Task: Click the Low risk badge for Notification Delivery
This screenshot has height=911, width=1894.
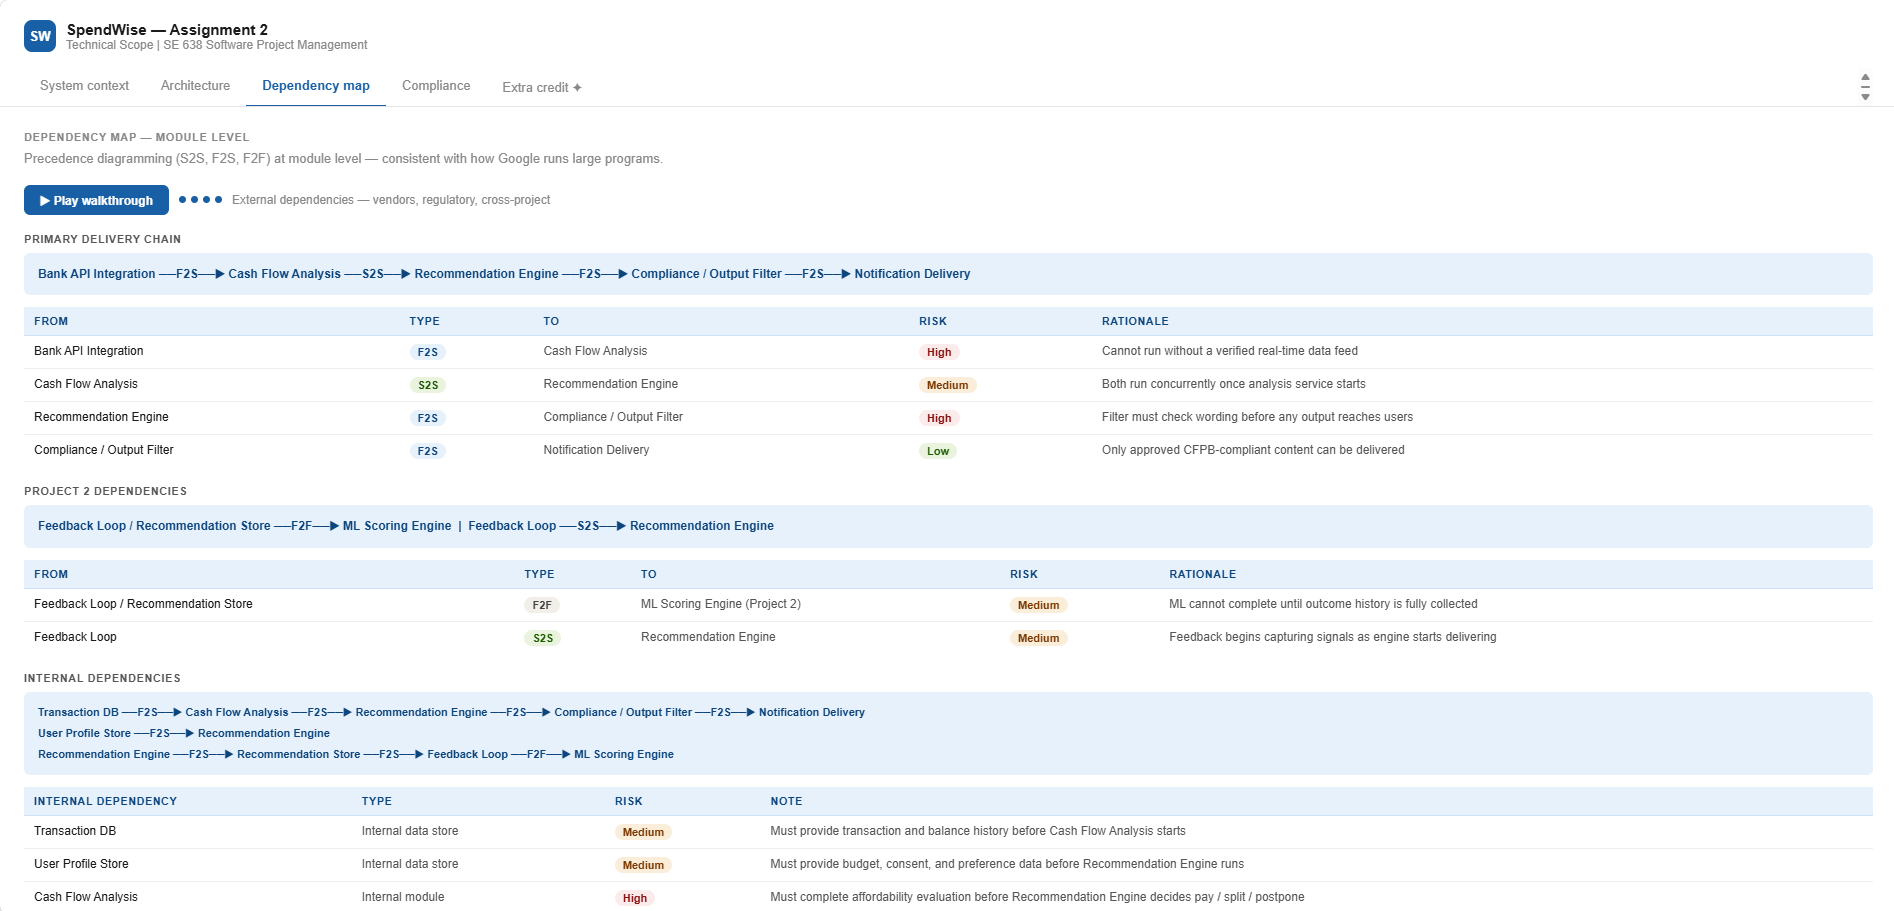Action: click(x=938, y=451)
